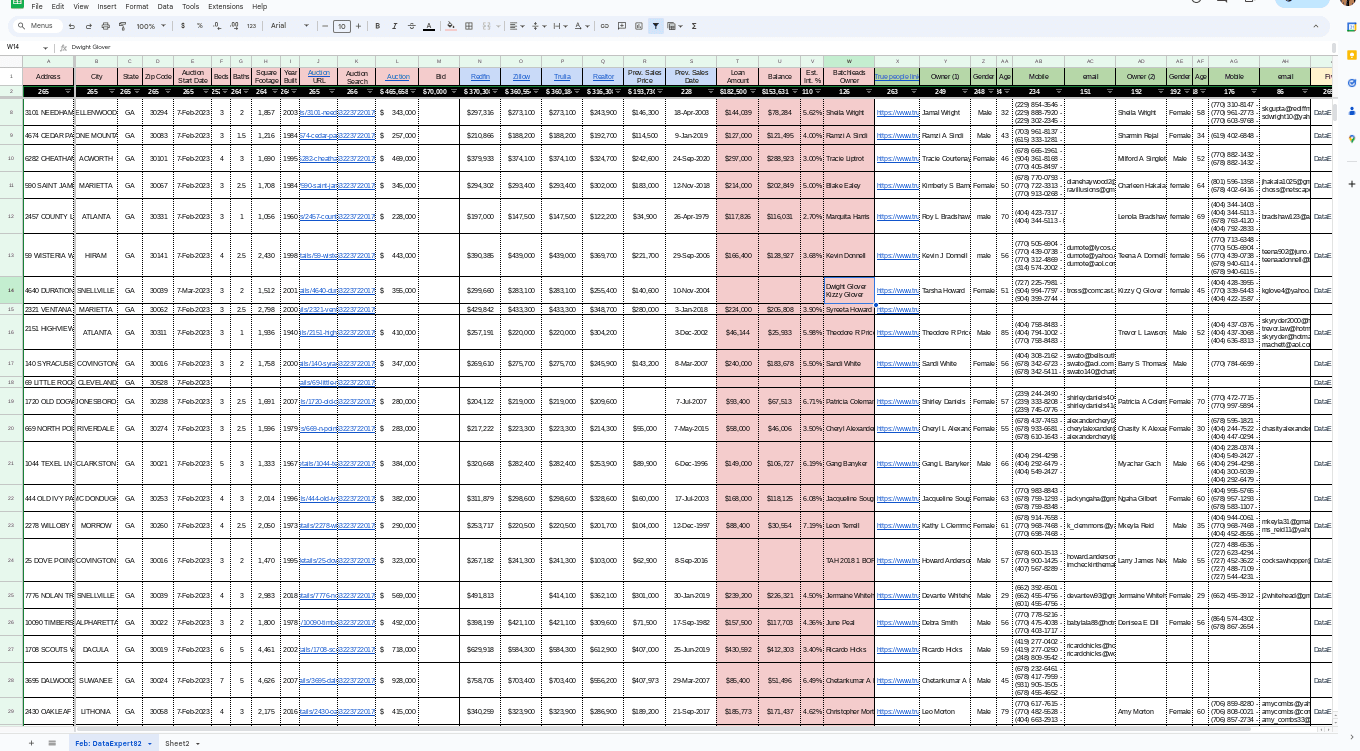Open the Data menu
Viewport: 1360px width, 751px height.
(x=165, y=6)
